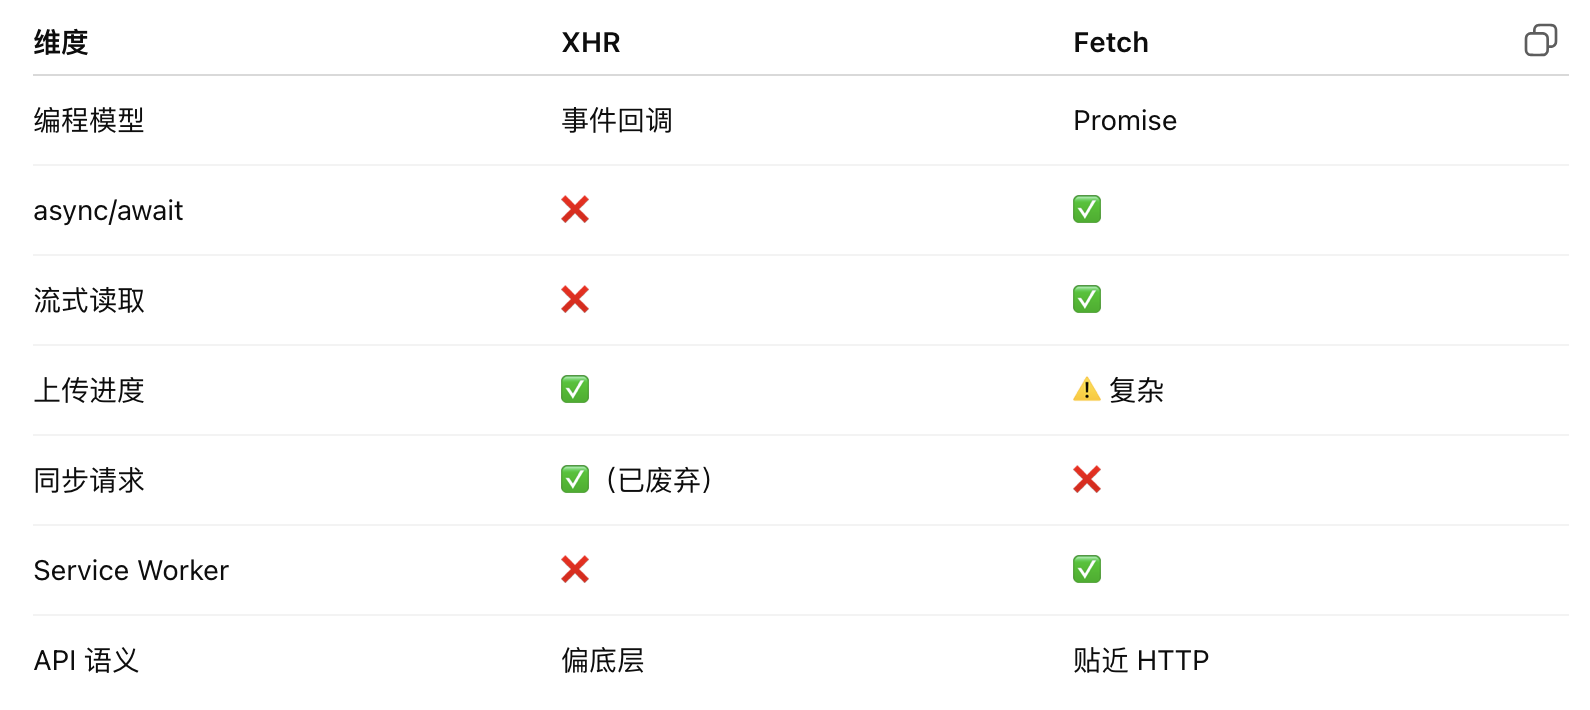Click the 事件回调 cell text
This screenshot has height=710, width=1590.
pos(617,121)
